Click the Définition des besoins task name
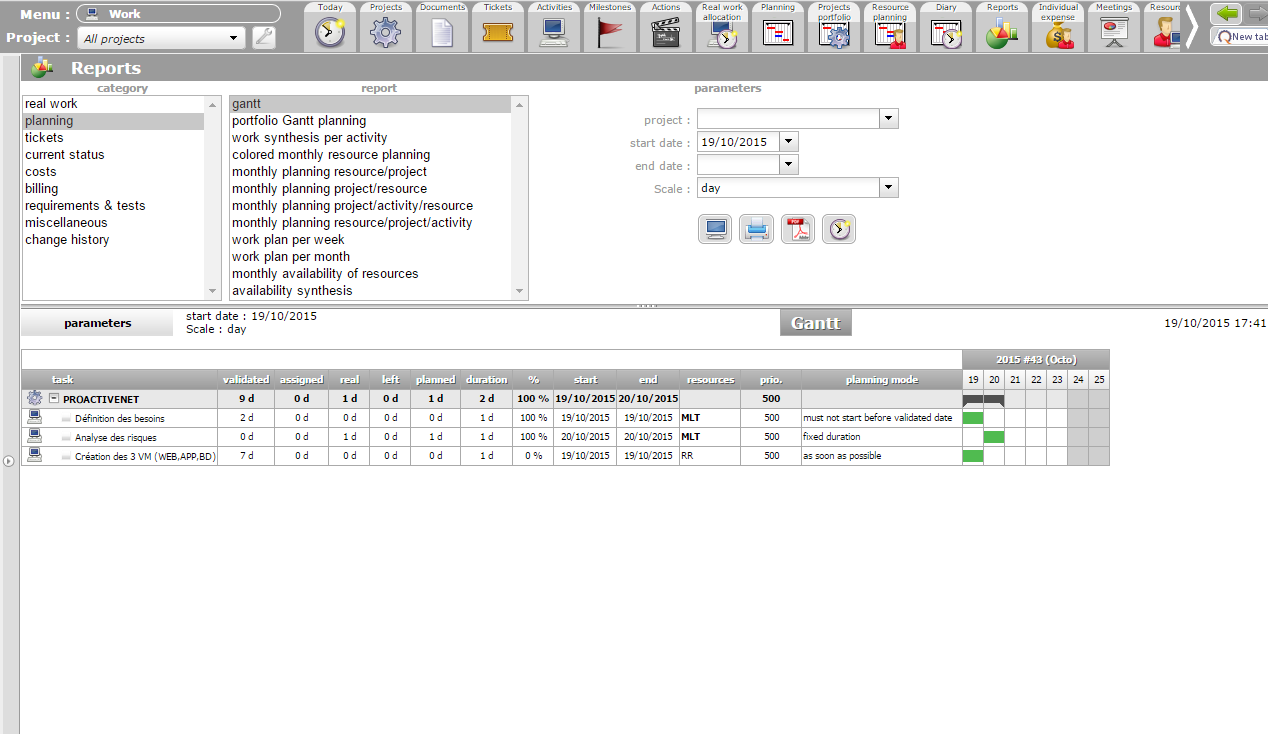Screen dimensions: 1268x734 pyautogui.click(x=120, y=418)
